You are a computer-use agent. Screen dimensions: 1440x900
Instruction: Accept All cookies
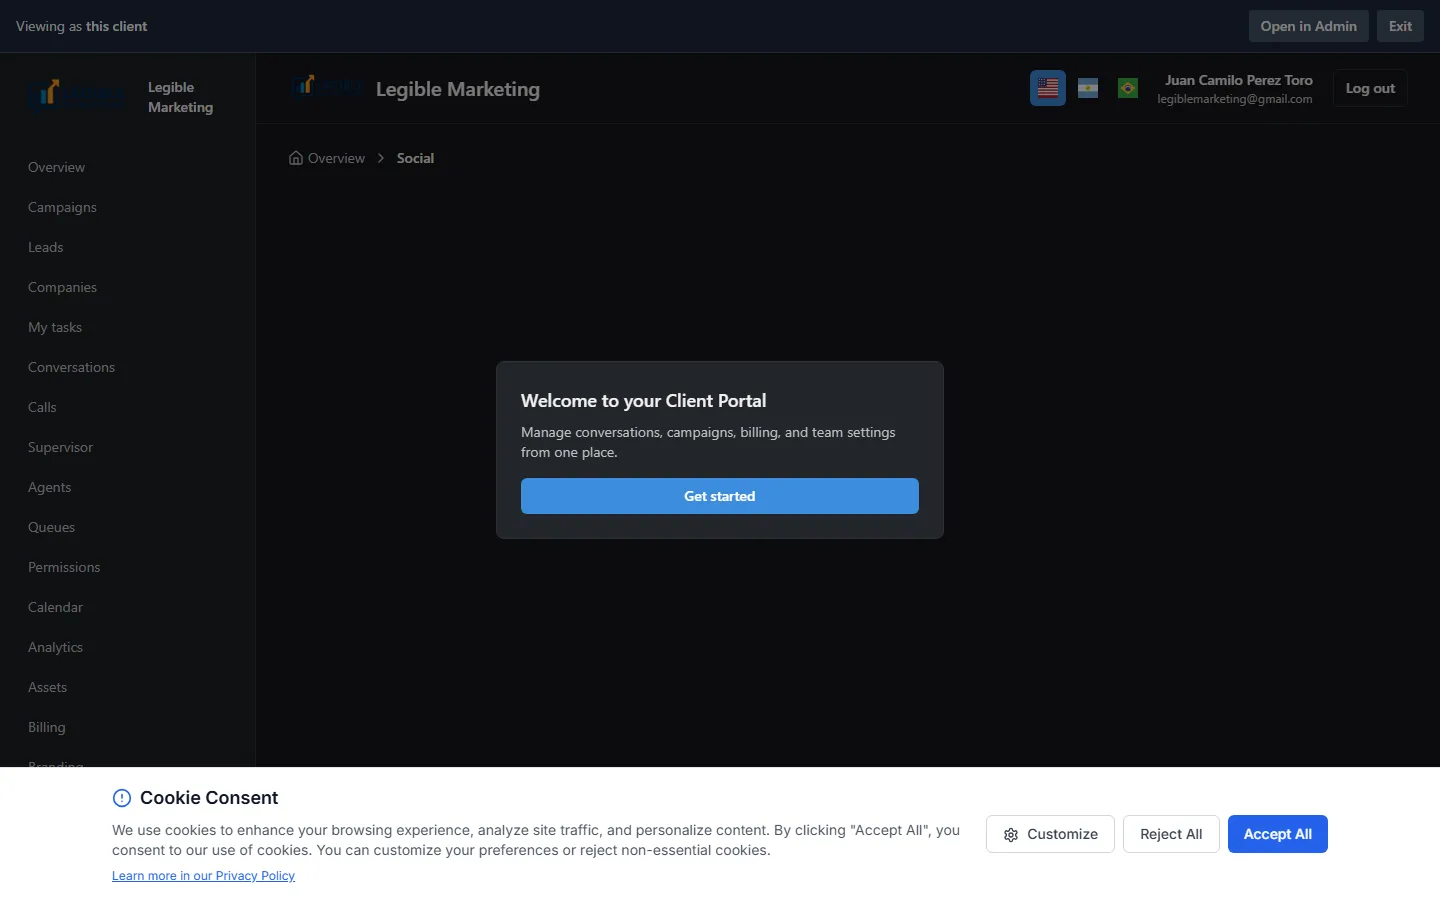tap(1278, 834)
